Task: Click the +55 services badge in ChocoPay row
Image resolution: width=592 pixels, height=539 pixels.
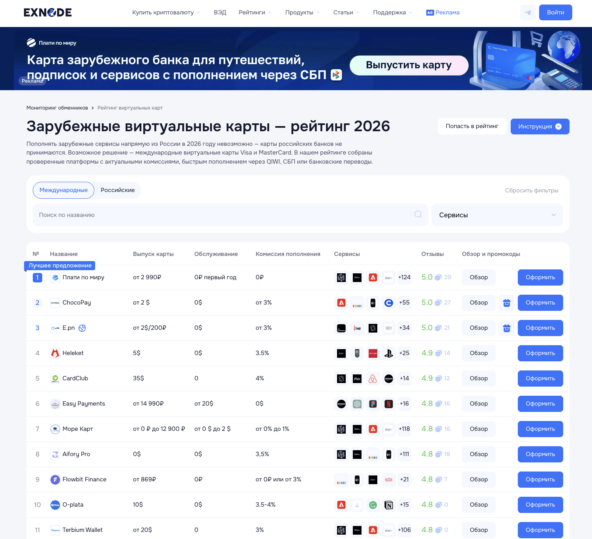Action: tap(404, 303)
